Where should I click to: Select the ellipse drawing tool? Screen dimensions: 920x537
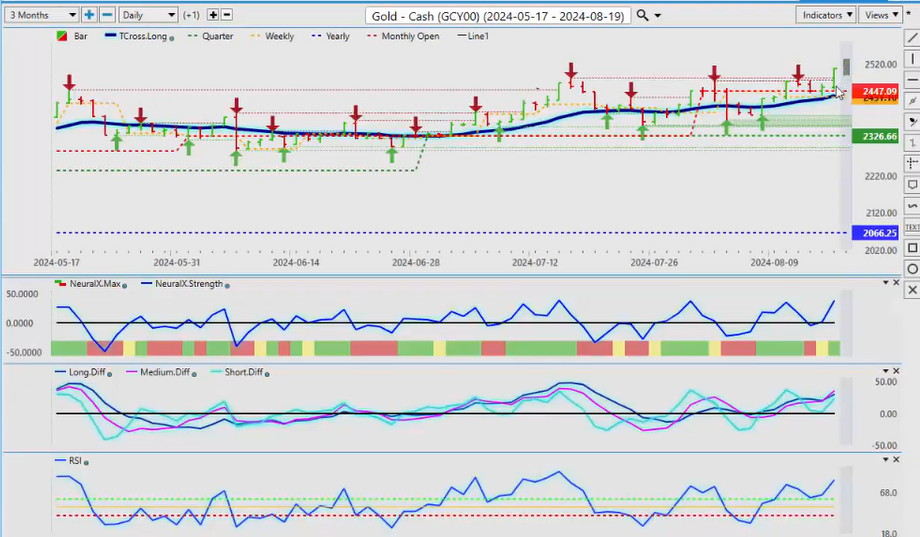point(911,269)
